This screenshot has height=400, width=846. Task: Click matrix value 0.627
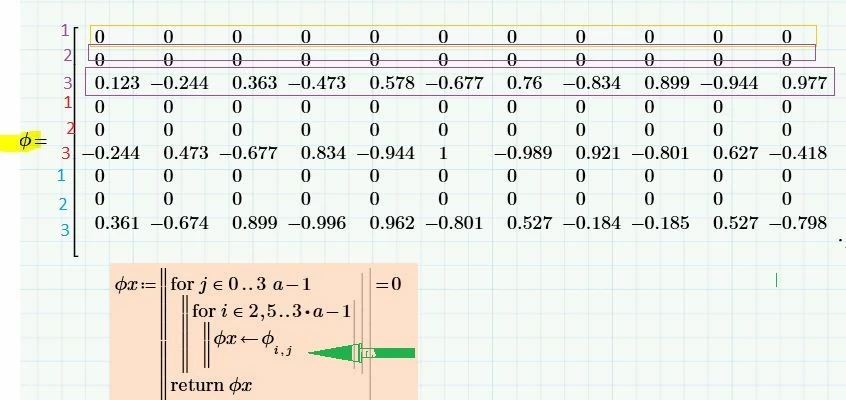(735, 153)
